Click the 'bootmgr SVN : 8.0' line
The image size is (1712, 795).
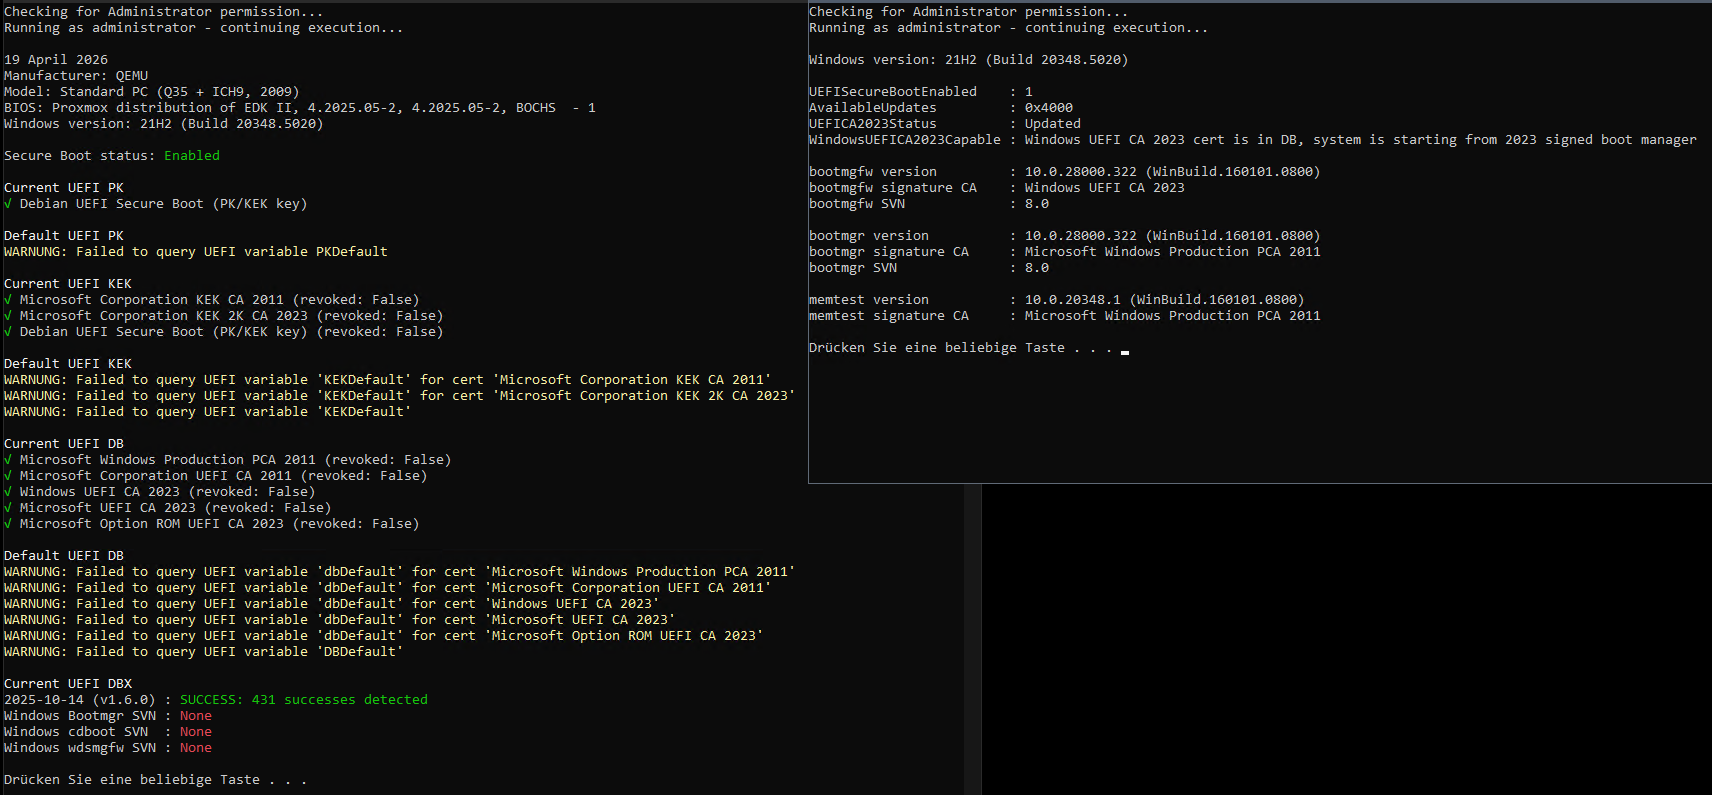[x=929, y=268]
